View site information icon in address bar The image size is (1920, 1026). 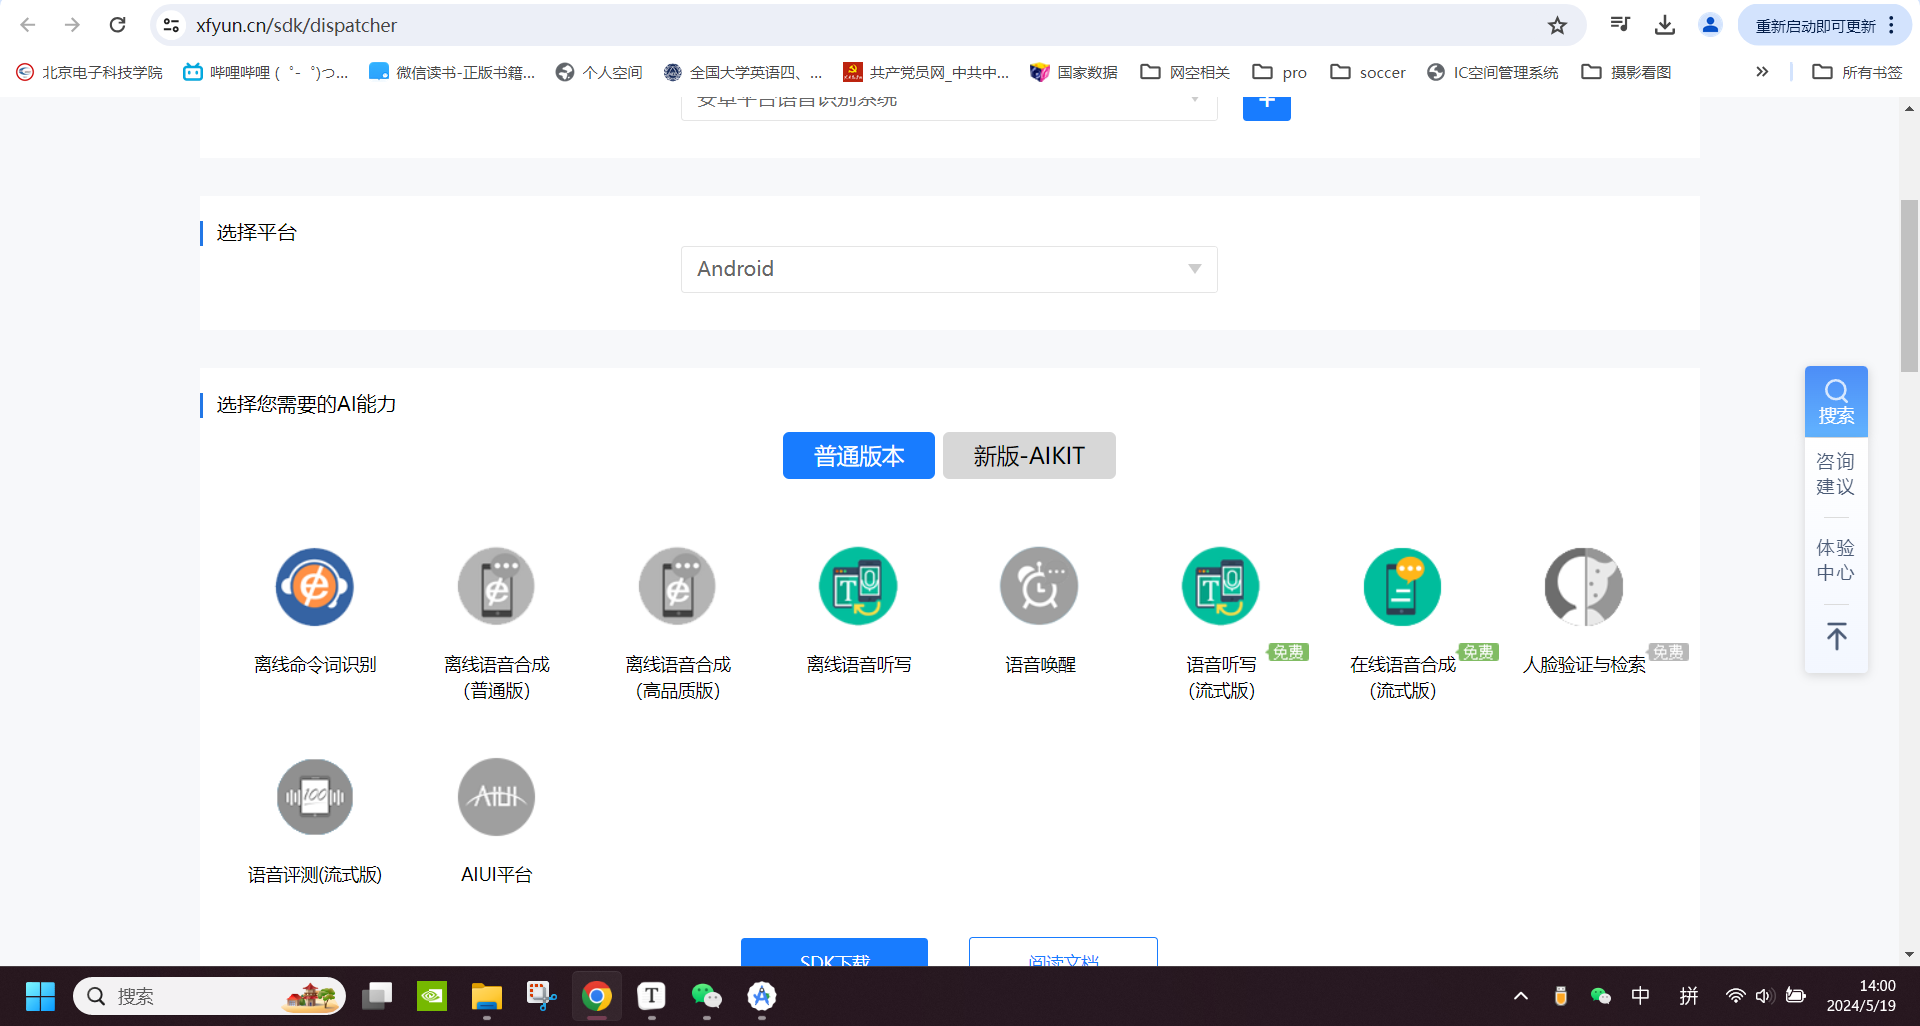coord(172,25)
